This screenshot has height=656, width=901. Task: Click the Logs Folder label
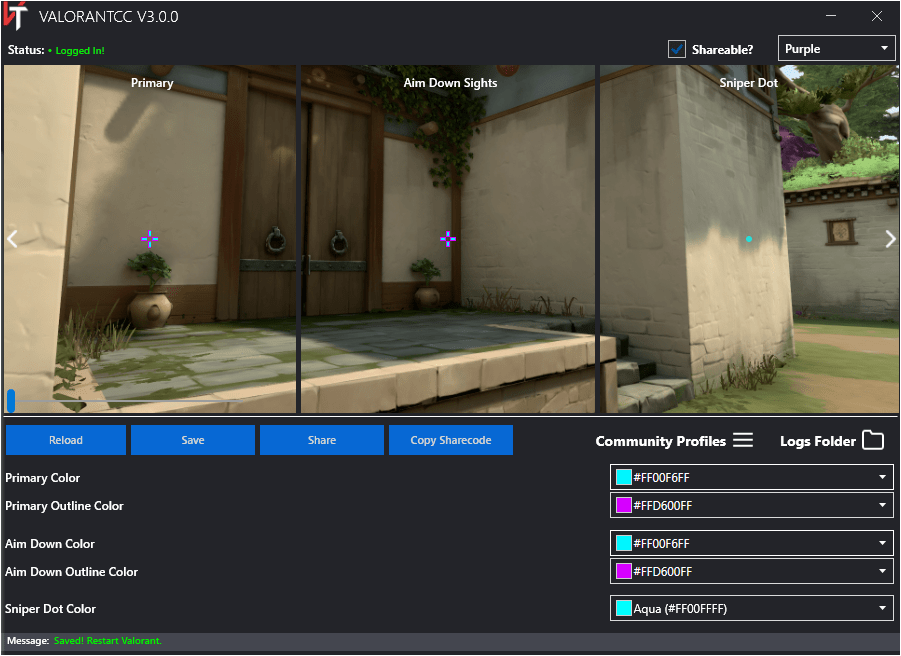click(818, 441)
